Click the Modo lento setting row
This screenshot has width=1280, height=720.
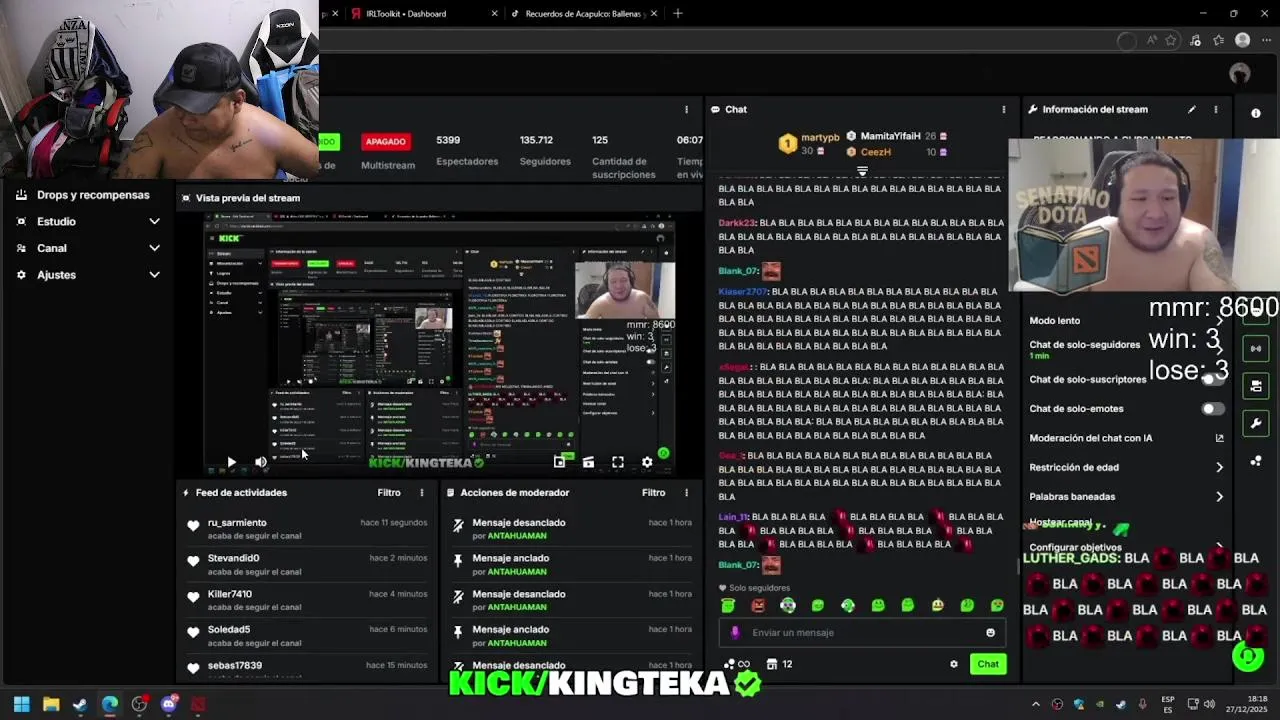pyautogui.click(x=1127, y=320)
